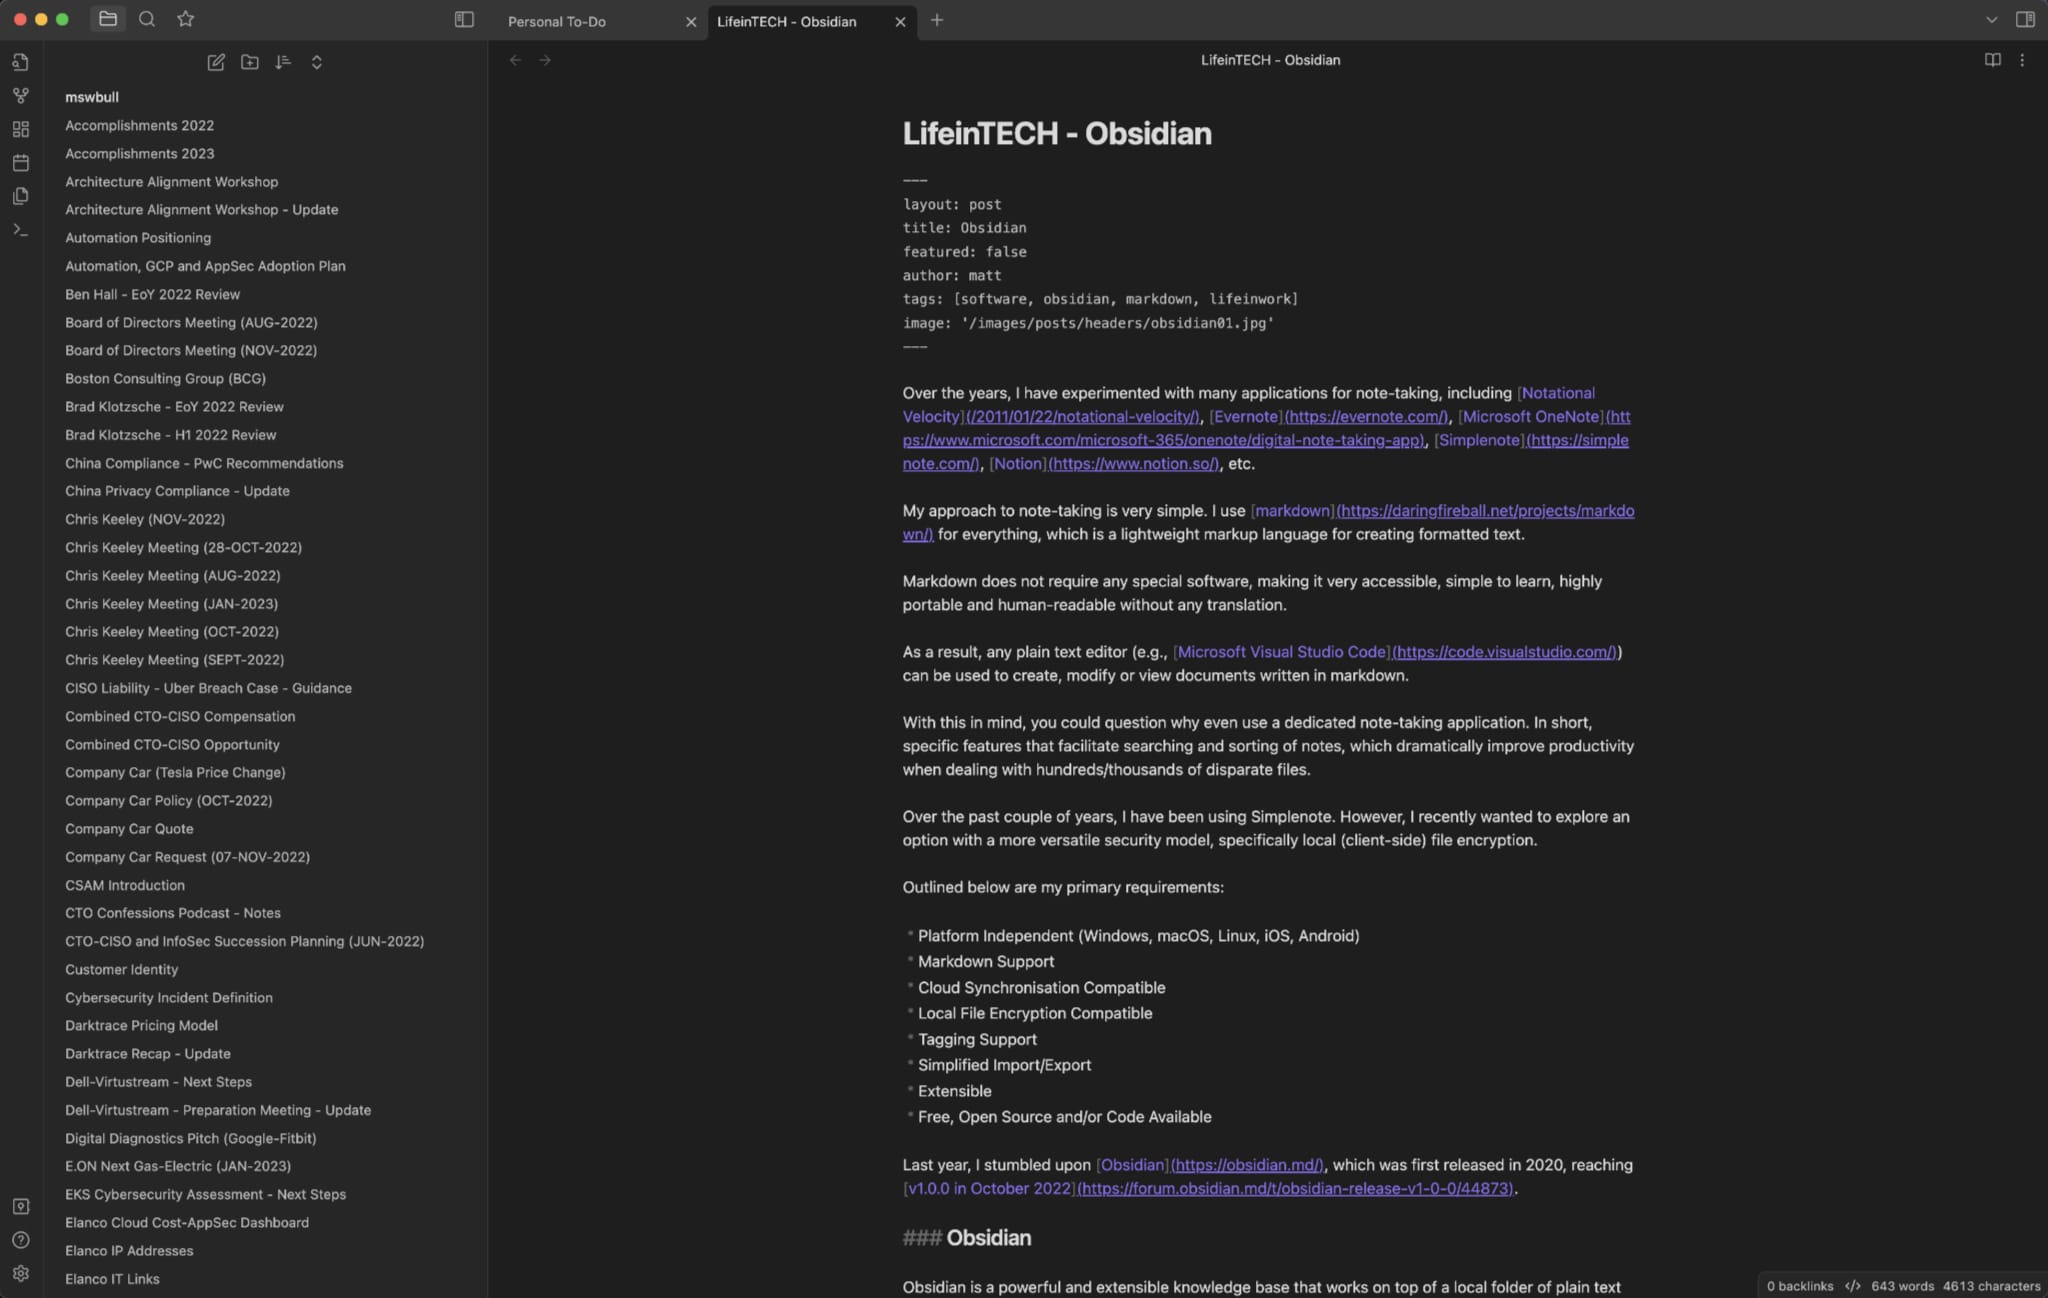Open CSAM Introduction note
The height and width of the screenshot is (1298, 2048).
(125, 885)
